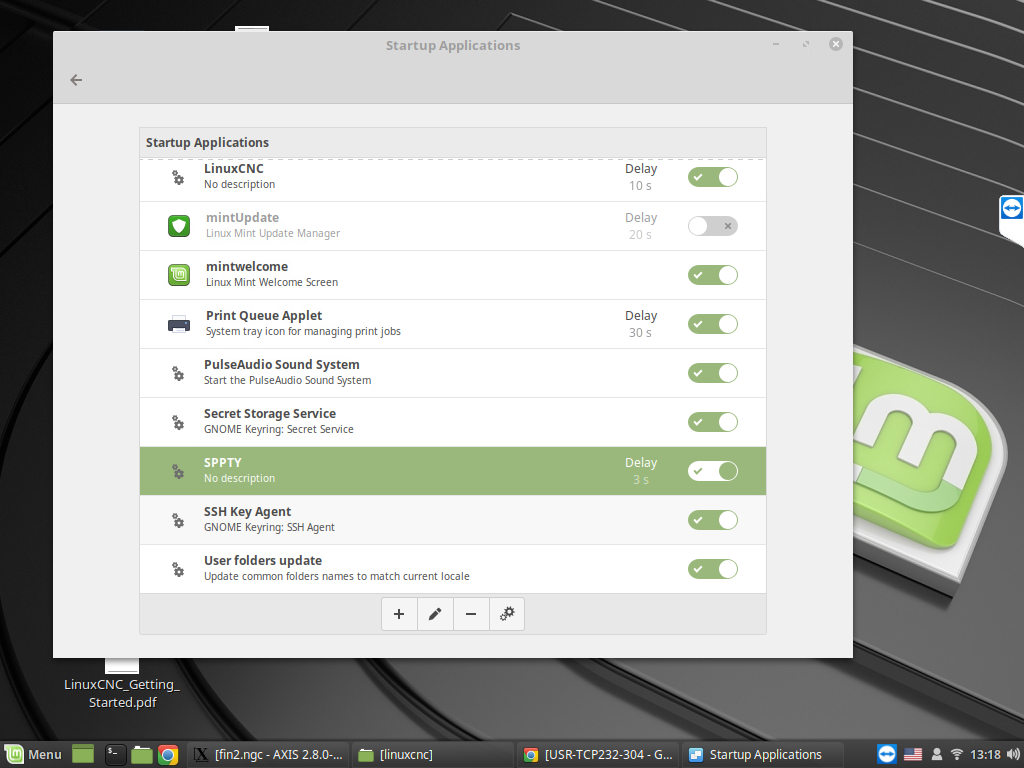The height and width of the screenshot is (768, 1024).
Task: Click the LinuxCNC gear icon
Action: [x=178, y=177]
